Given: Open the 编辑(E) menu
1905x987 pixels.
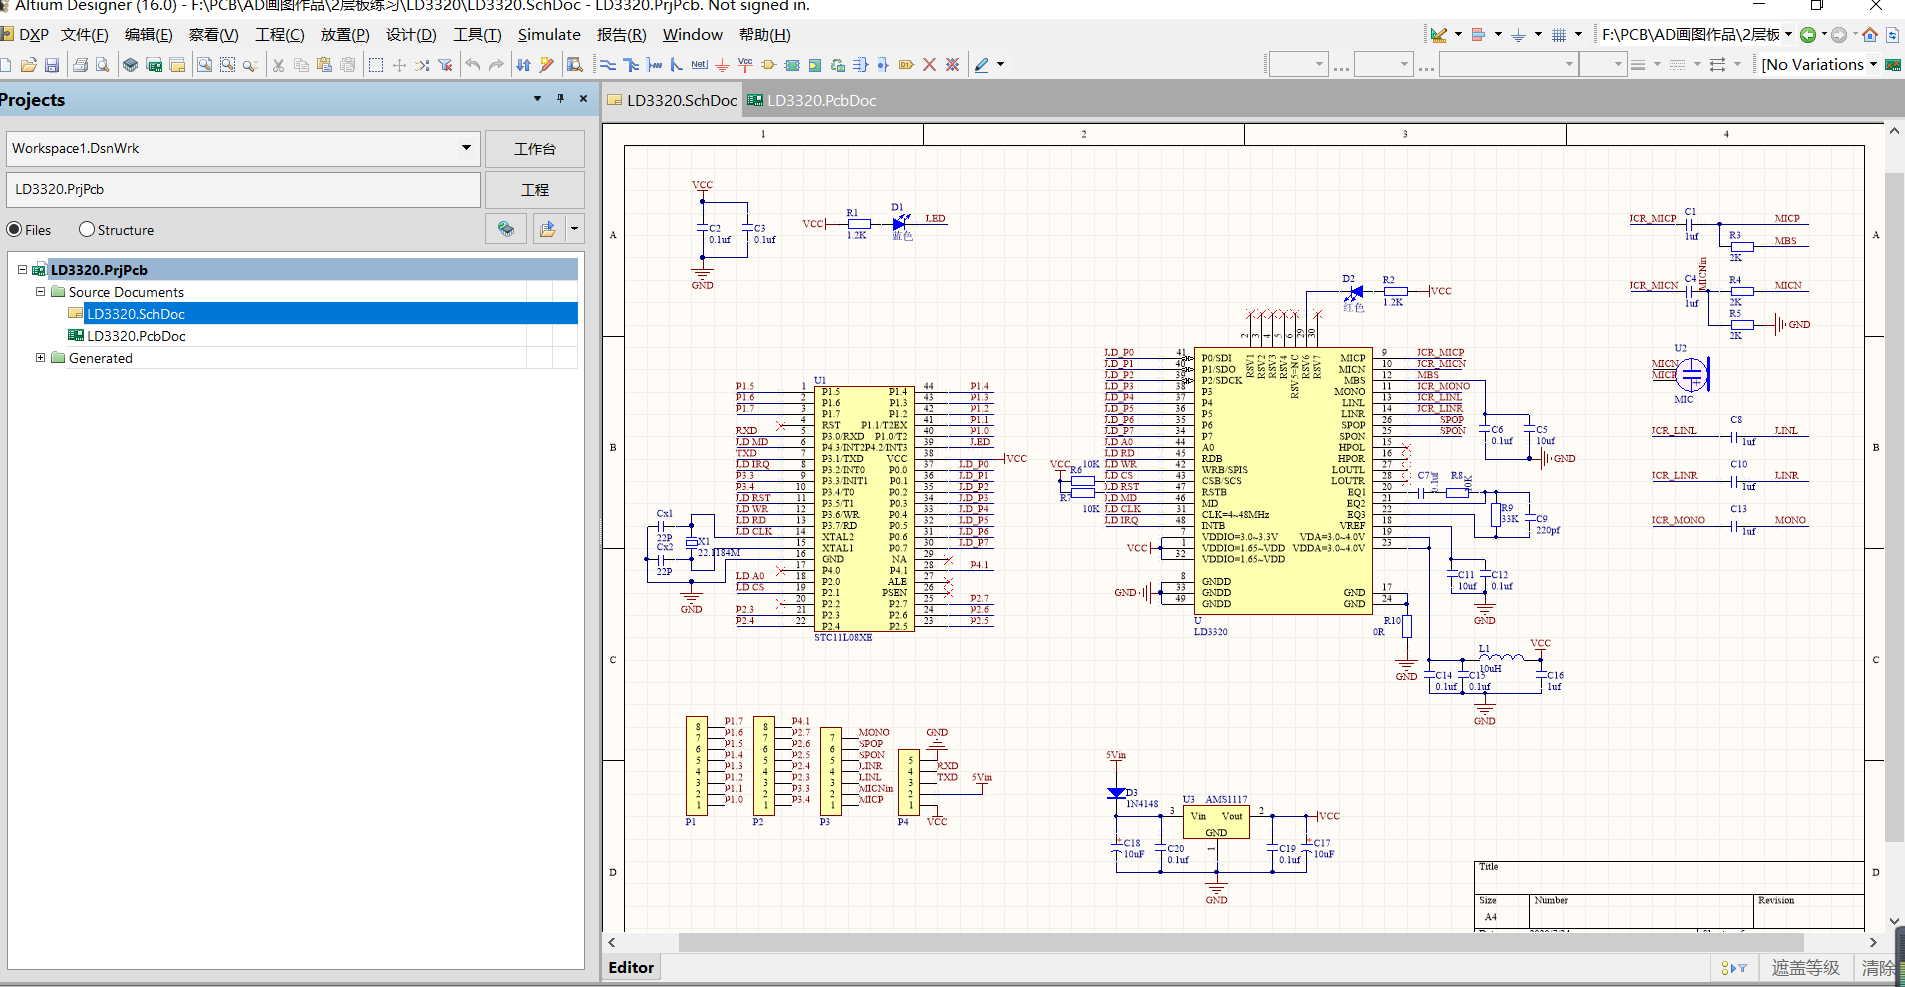Looking at the screenshot, I should [149, 35].
